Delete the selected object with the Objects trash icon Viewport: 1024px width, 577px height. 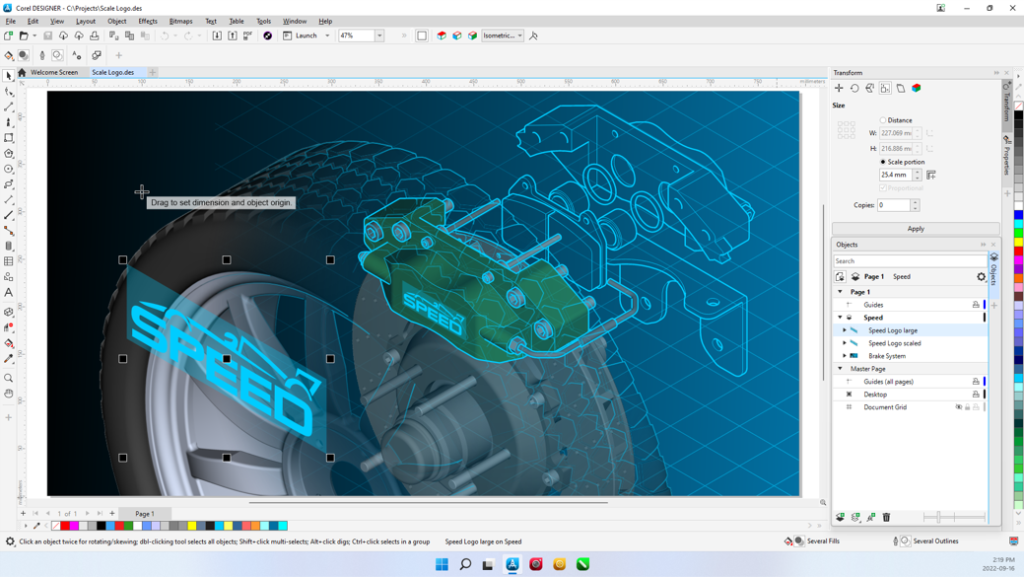[x=886, y=517]
